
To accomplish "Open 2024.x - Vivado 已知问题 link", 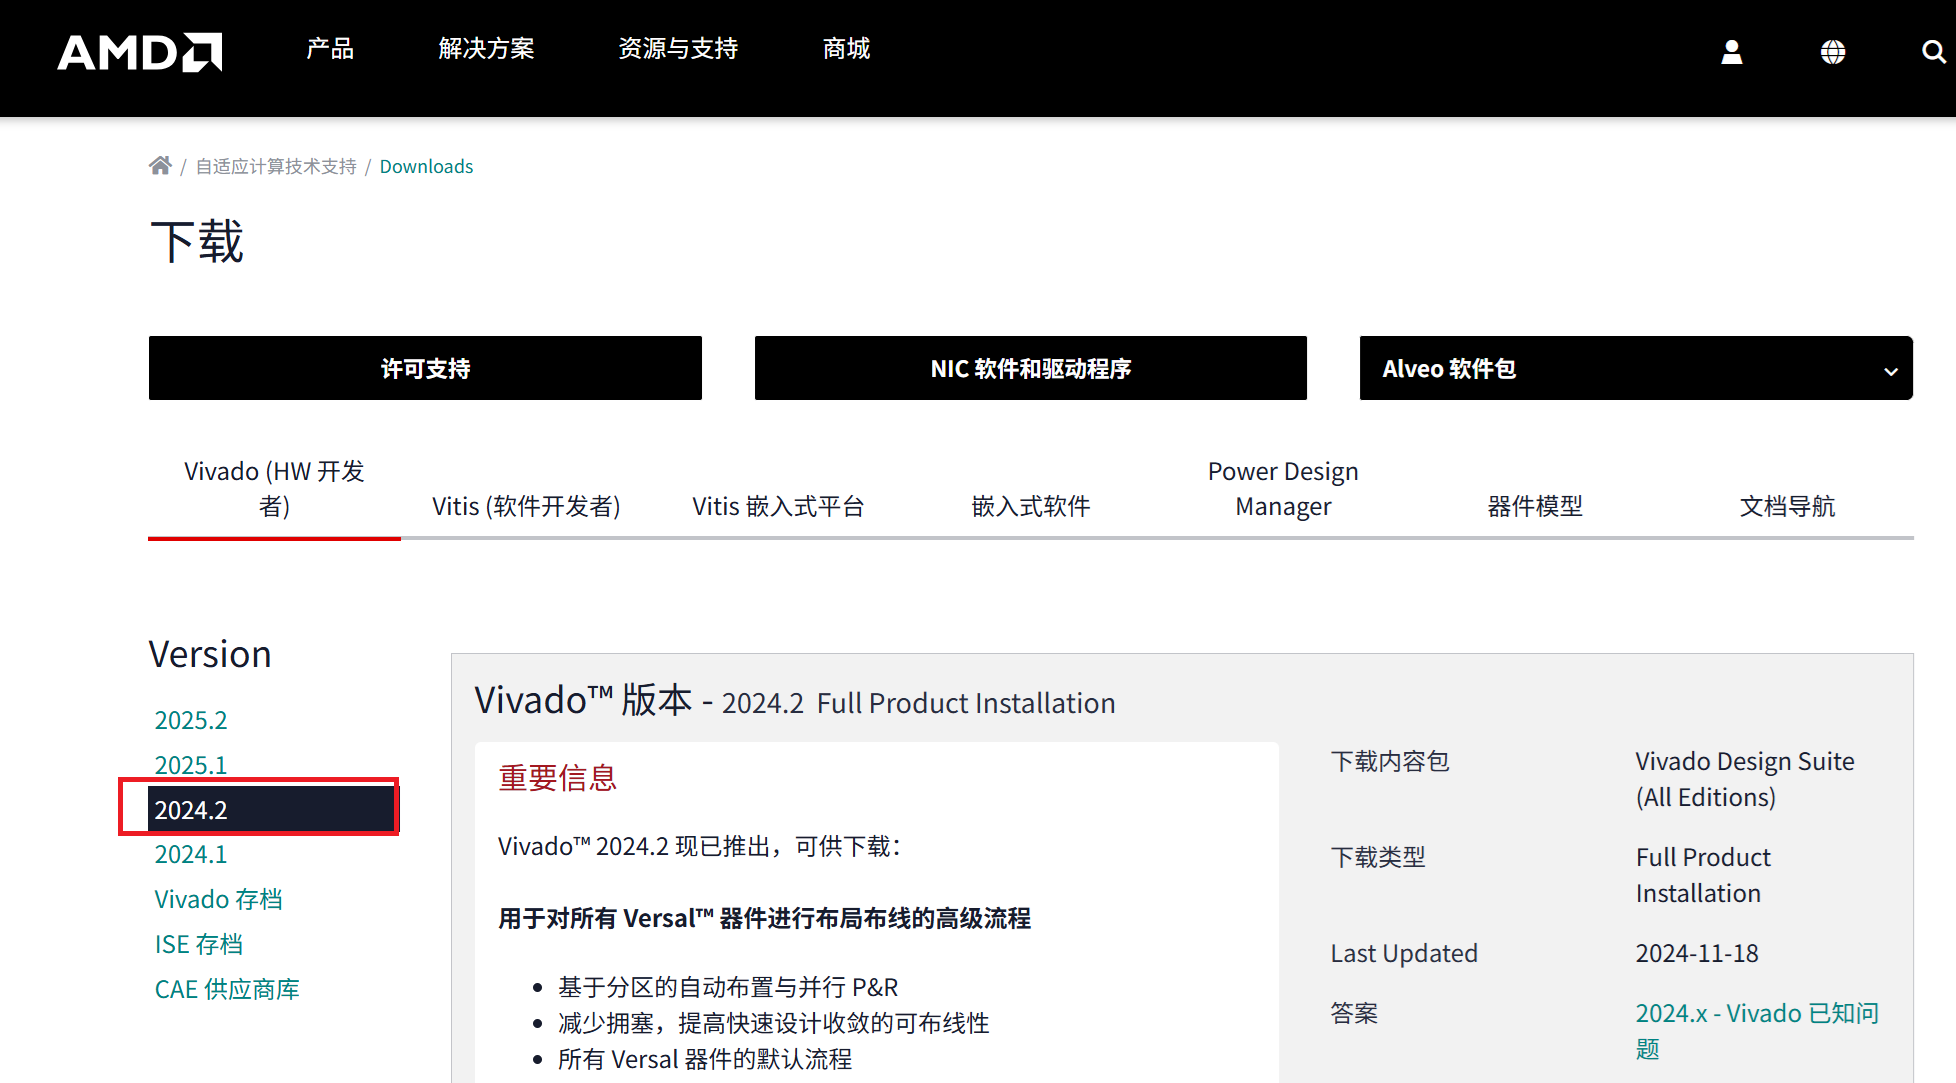I will coord(1756,1014).
